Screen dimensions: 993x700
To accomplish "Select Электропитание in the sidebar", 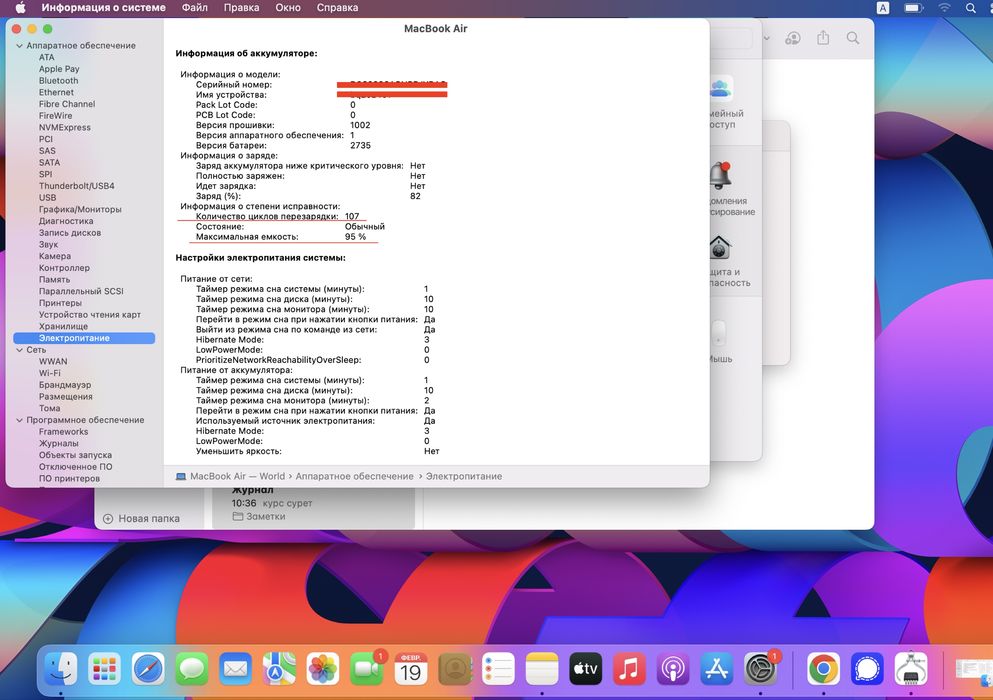I will pos(84,338).
